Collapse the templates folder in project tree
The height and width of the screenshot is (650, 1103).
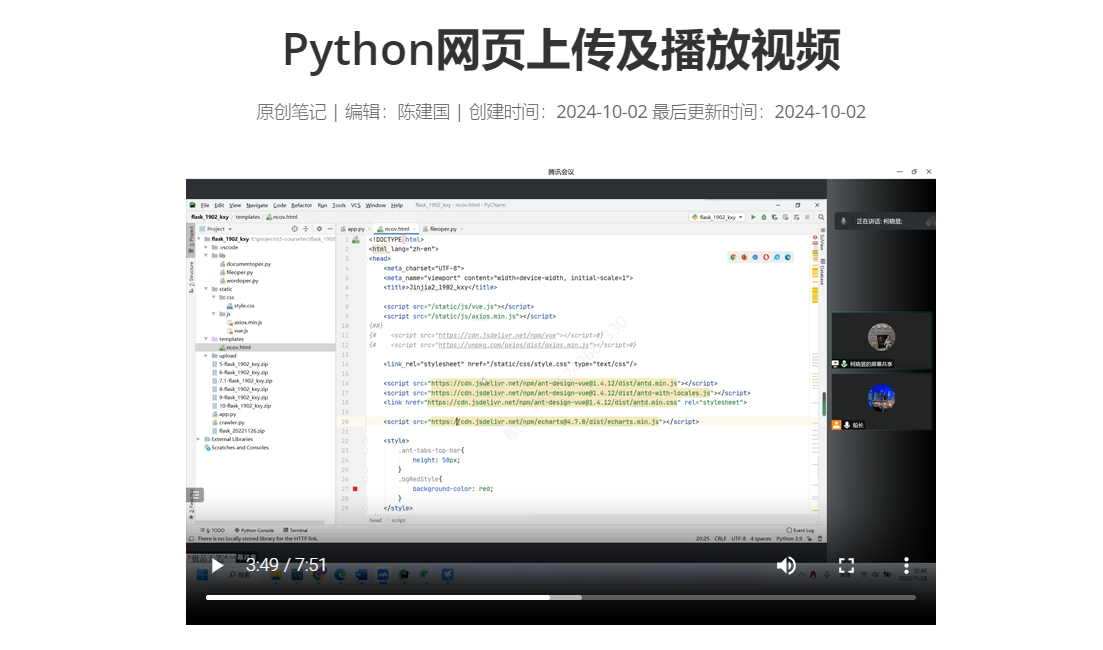click(206, 339)
